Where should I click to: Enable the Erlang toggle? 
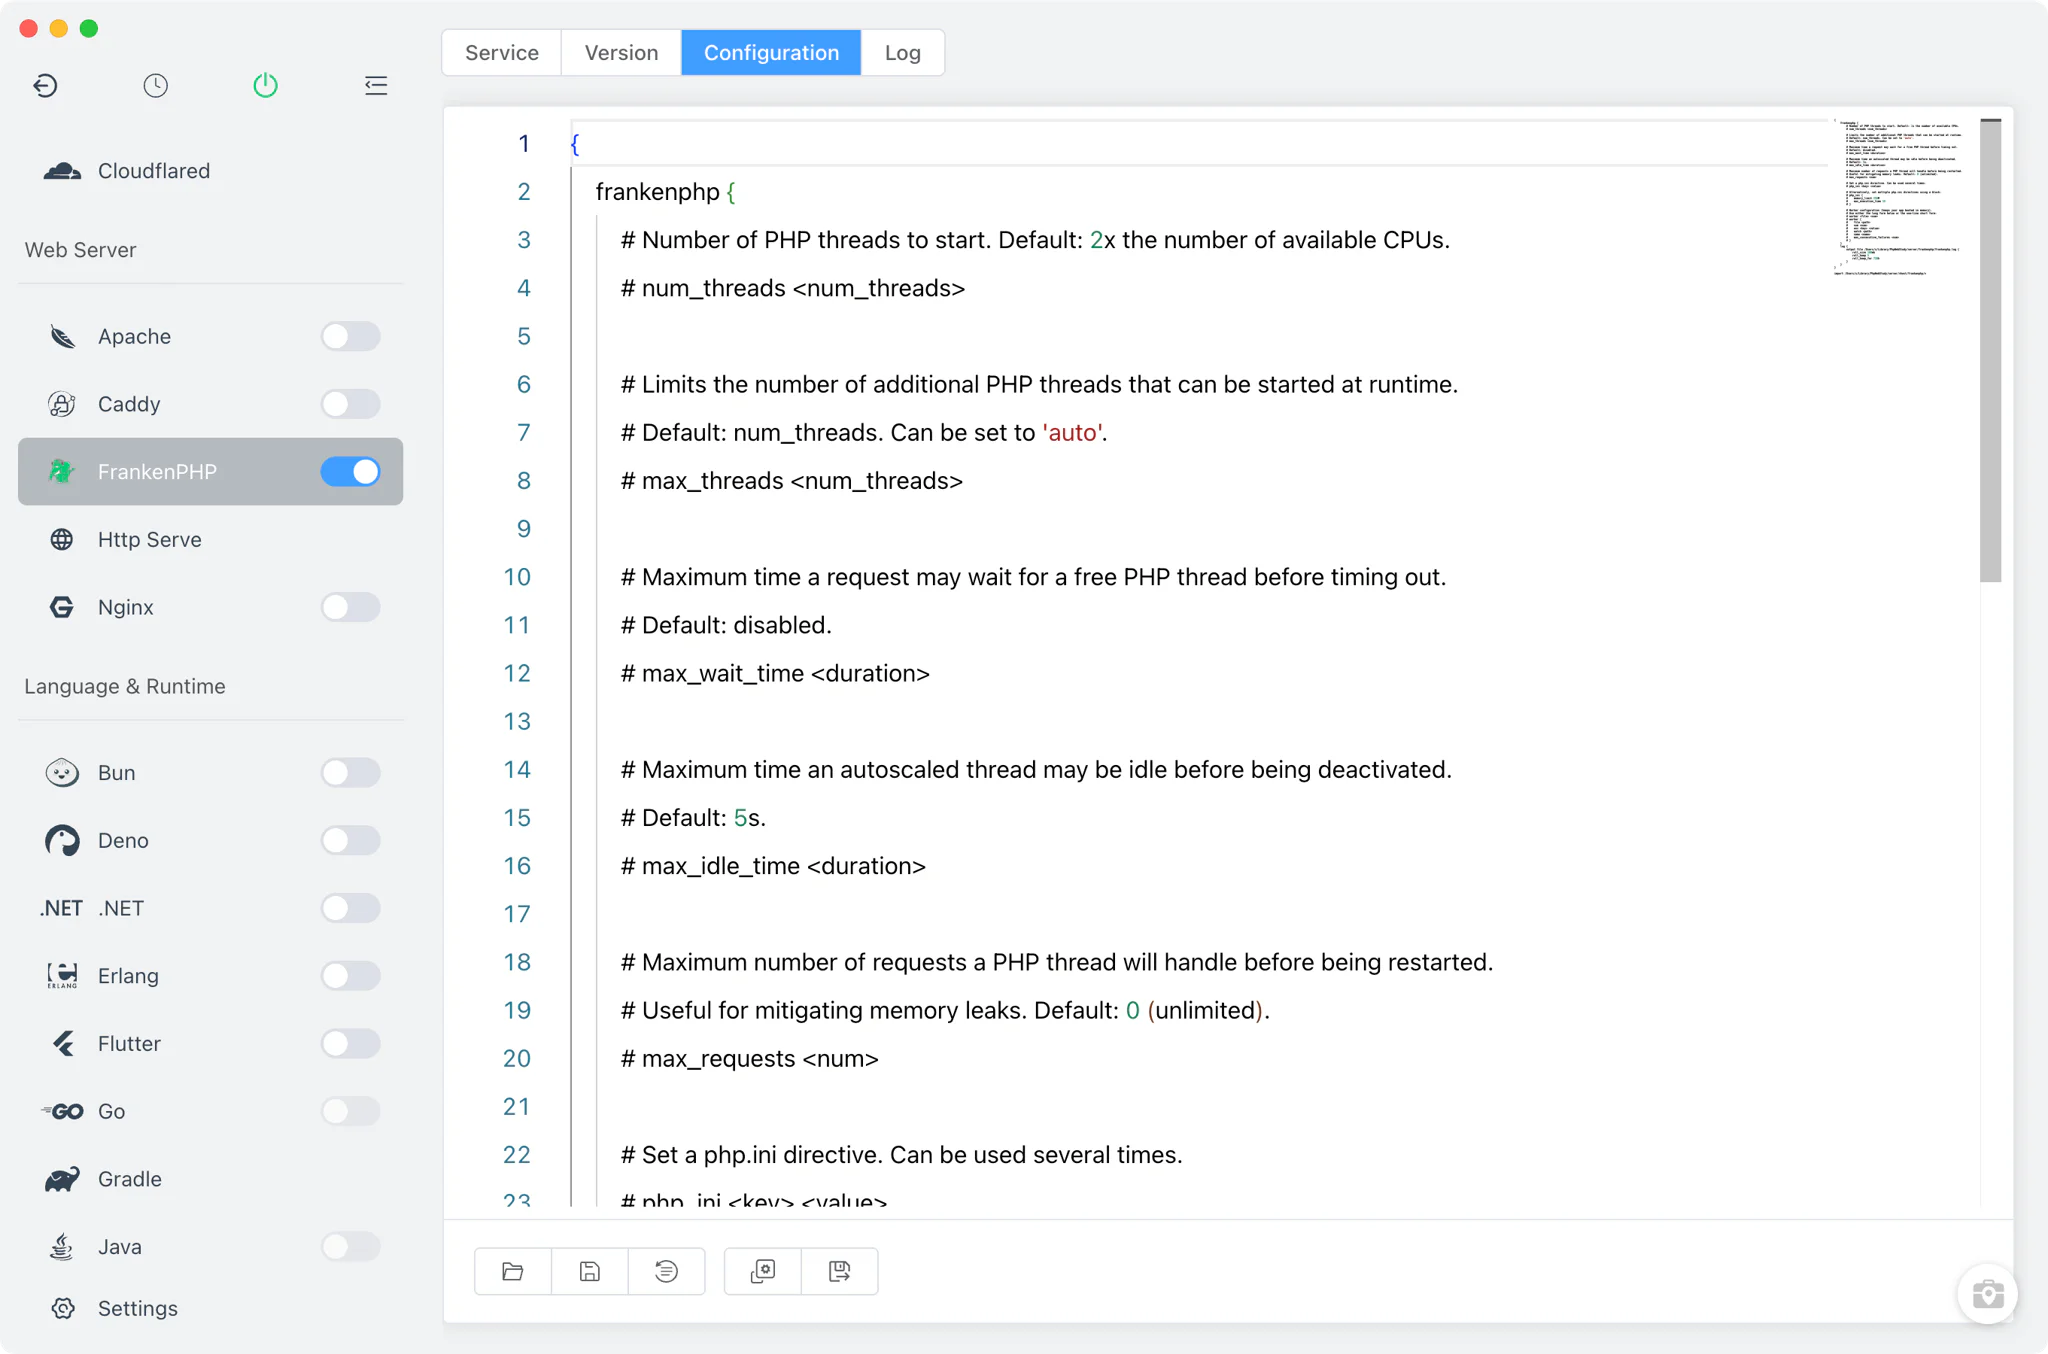pyautogui.click(x=350, y=976)
